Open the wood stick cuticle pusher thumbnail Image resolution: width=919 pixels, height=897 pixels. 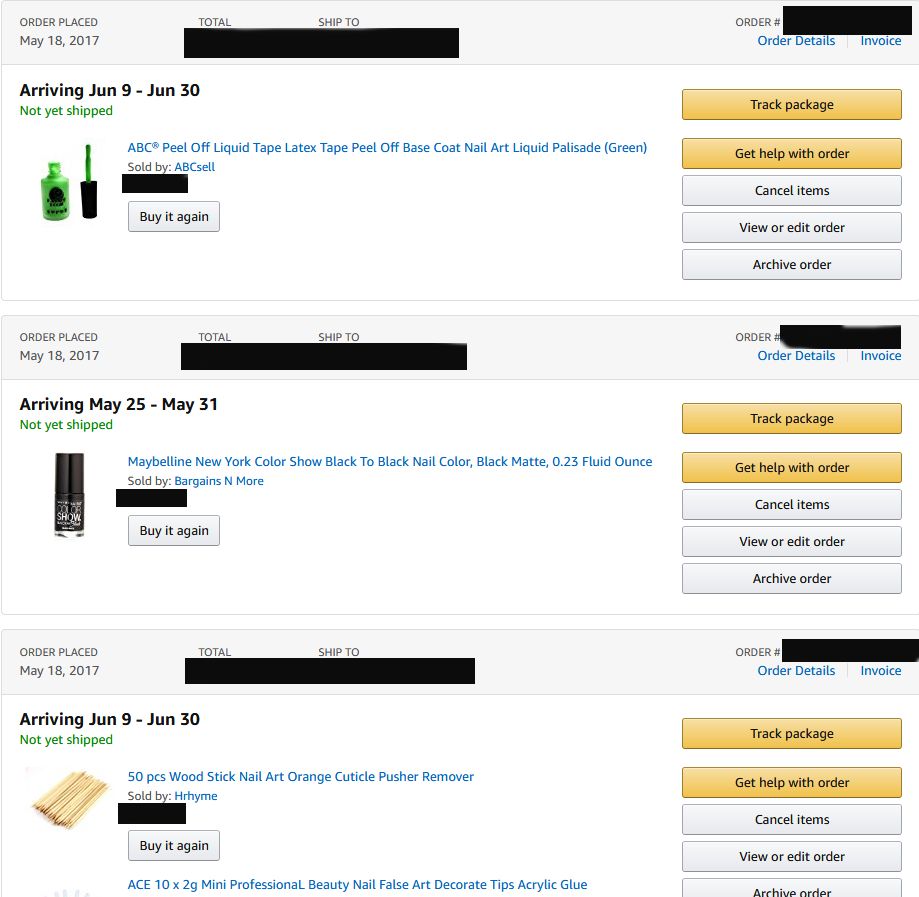click(70, 799)
